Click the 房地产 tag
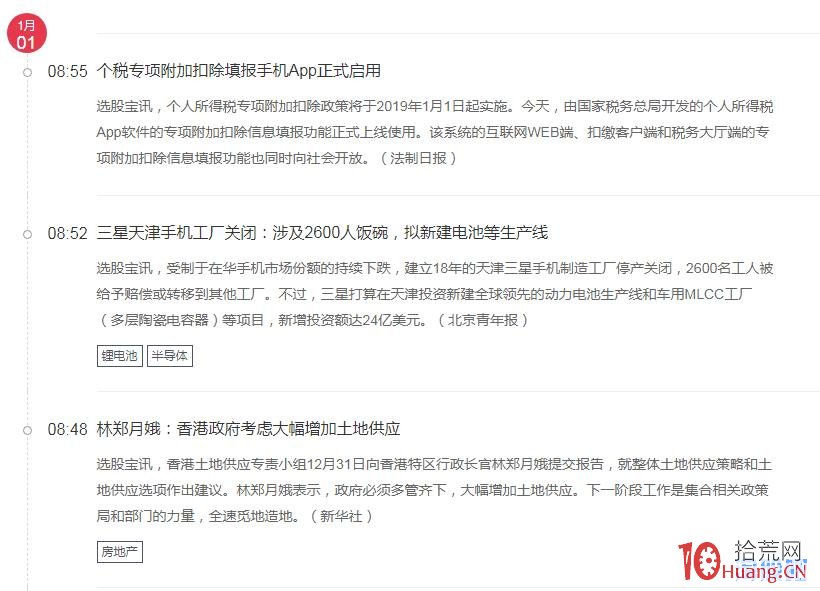The image size is (820, 591). pyautogui.click(x=120, y=552)
